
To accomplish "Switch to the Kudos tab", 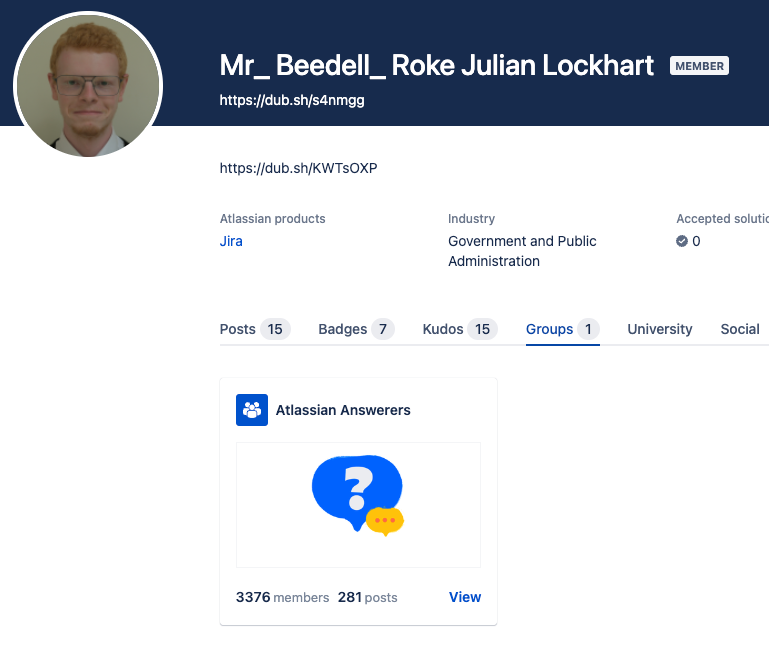I will tap(460, 329).
